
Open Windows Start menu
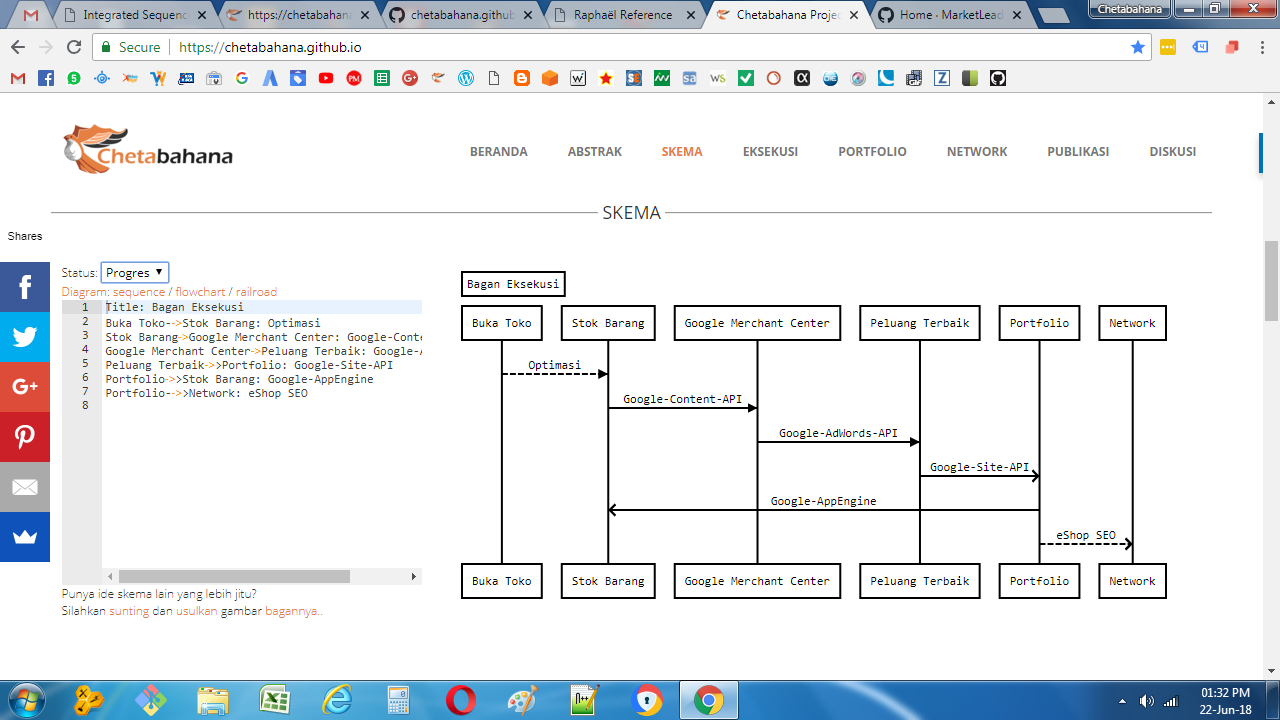(x=25, y=700)
